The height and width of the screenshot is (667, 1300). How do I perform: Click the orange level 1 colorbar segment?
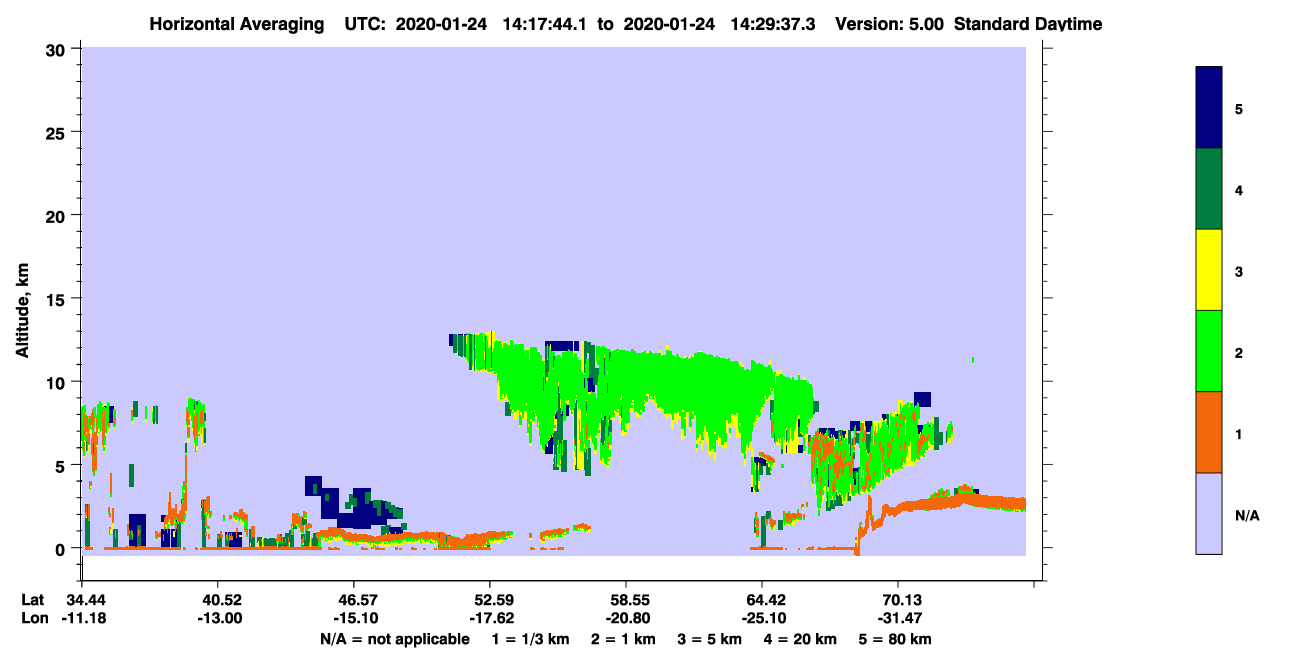coord(1209,432)
